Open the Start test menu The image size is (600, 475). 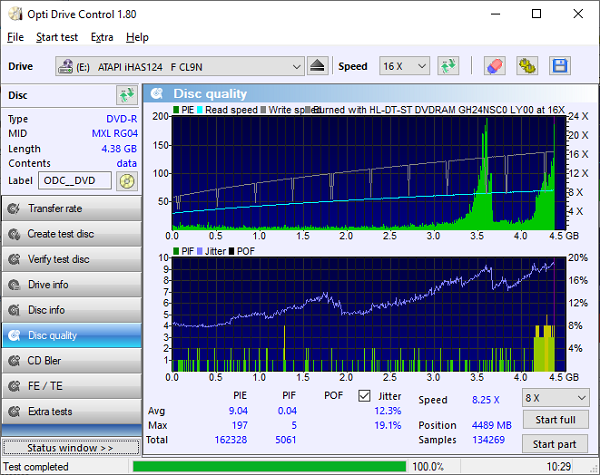tap(56, 37)
